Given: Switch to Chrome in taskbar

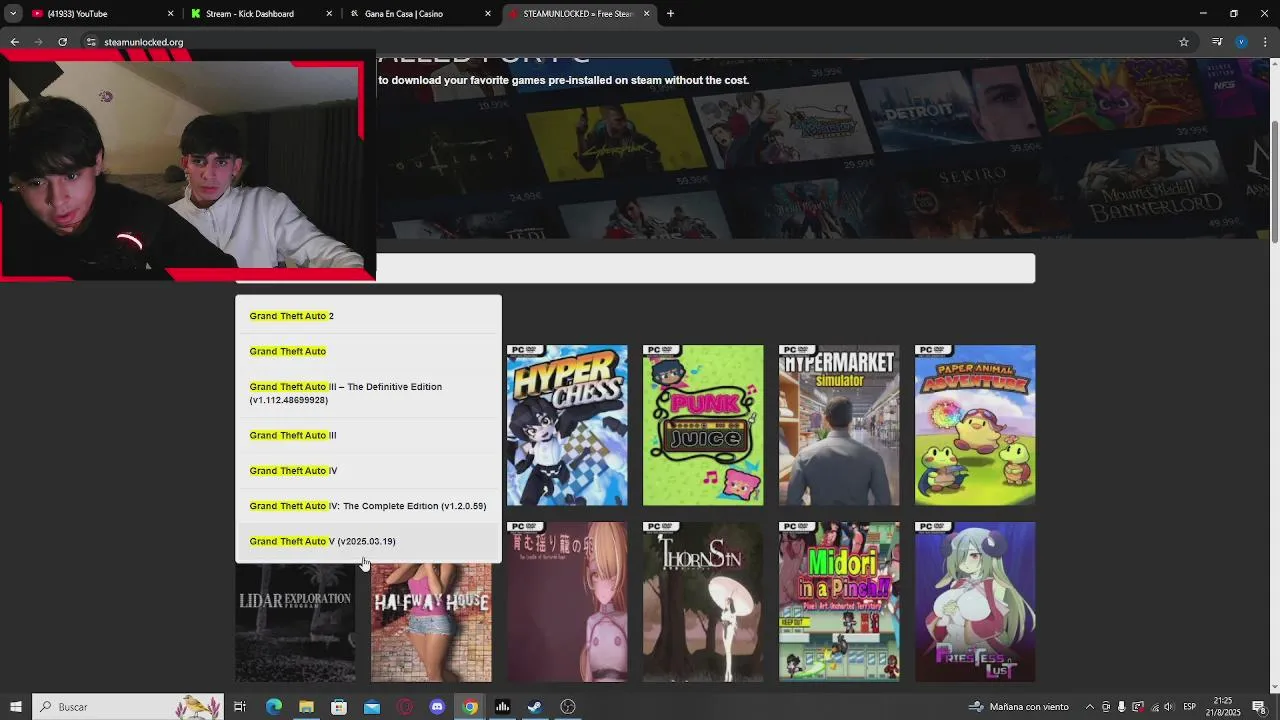Looking at the screenshot, I should [x=470, y=707].
